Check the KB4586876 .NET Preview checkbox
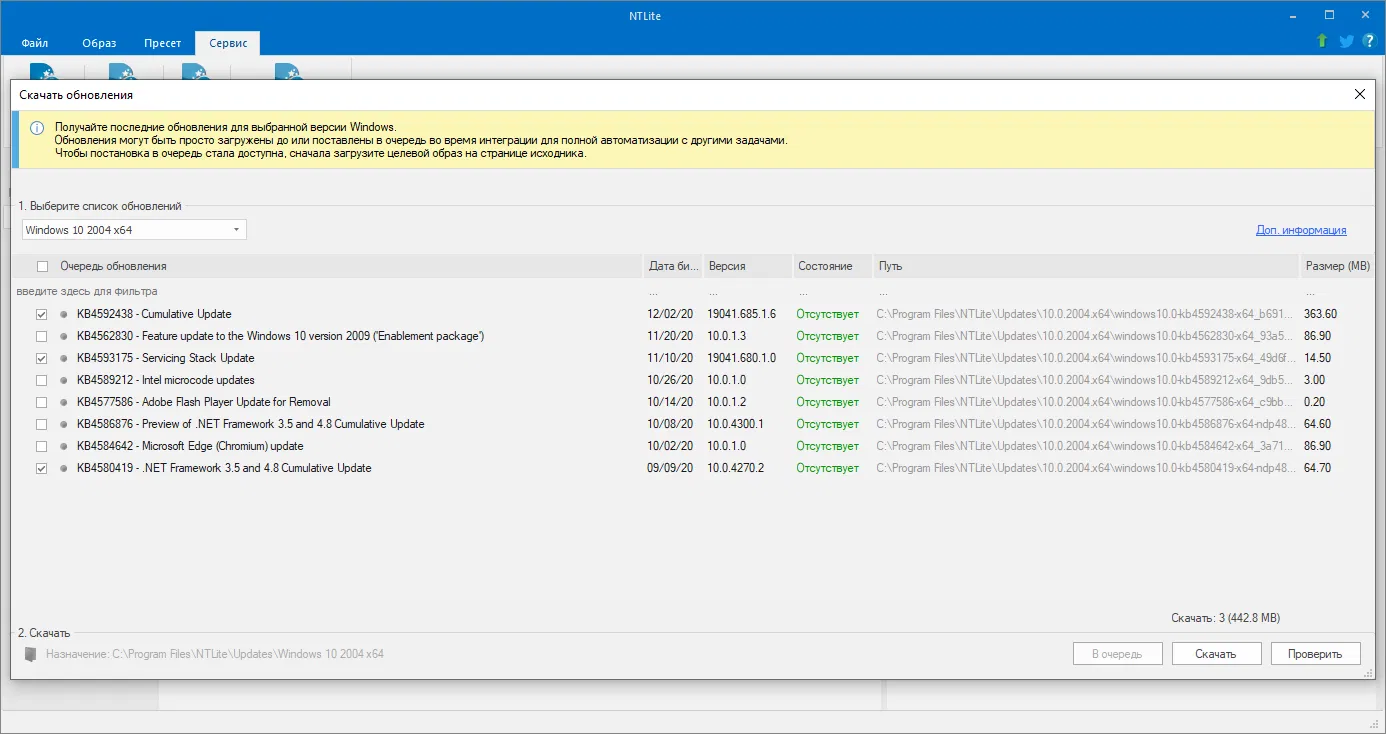 [42, 424]
